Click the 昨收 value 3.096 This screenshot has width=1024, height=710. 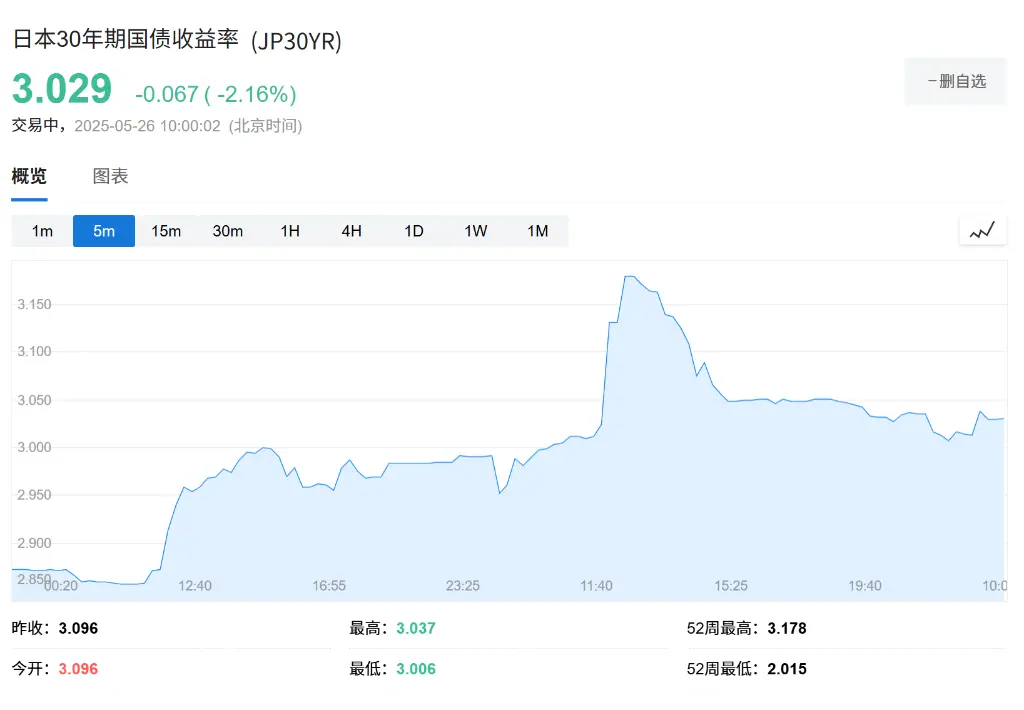click(x=78, y=628)
